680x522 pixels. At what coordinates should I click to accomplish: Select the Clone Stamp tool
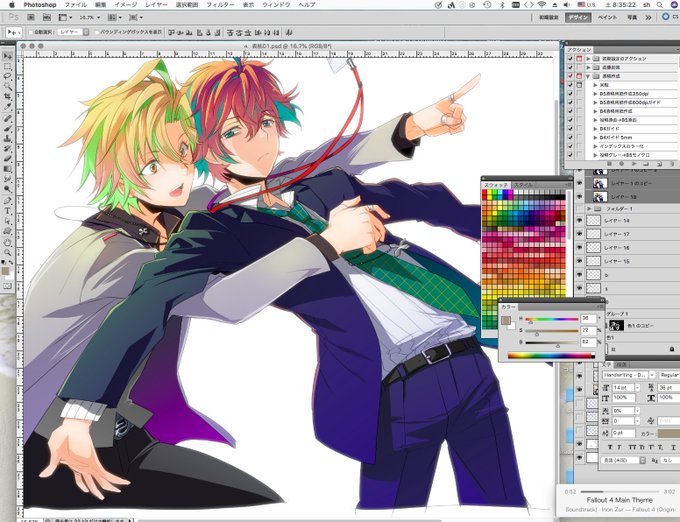(x=8, y=138)
